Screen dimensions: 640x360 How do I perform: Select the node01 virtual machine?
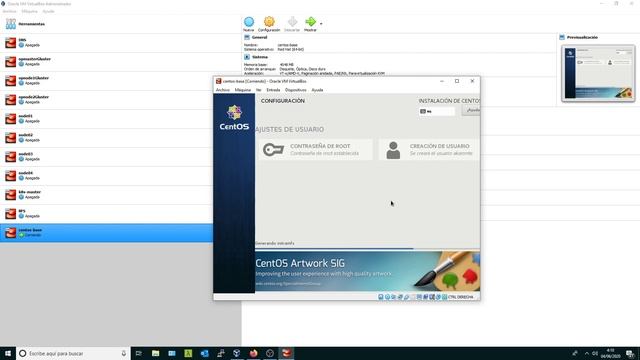point(106,119)
